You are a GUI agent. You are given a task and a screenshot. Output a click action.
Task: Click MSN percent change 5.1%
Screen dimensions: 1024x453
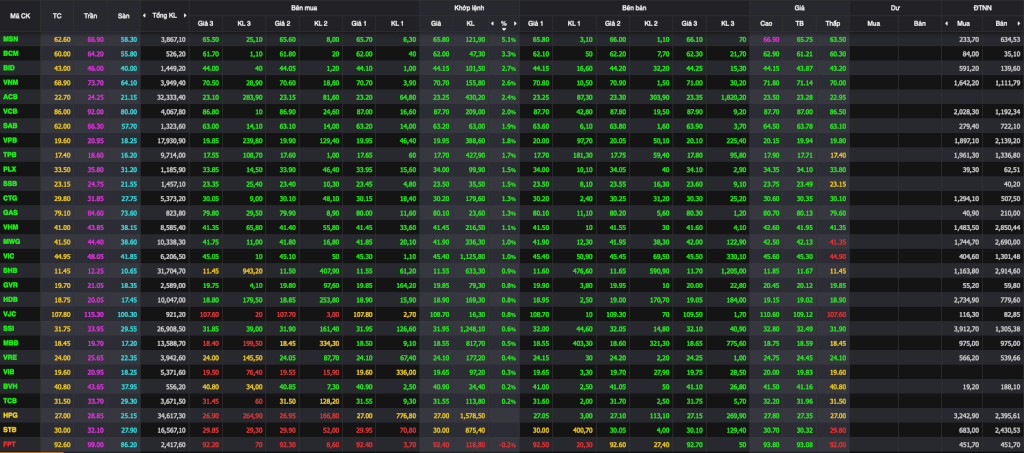509,39
